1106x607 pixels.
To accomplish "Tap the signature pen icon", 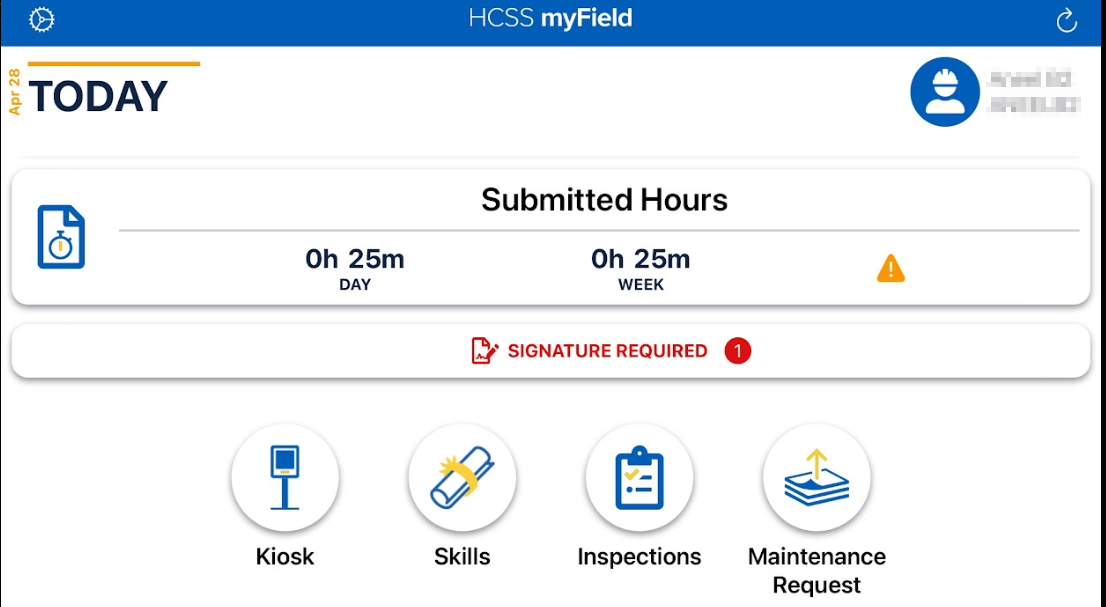I will pos(483,350).
